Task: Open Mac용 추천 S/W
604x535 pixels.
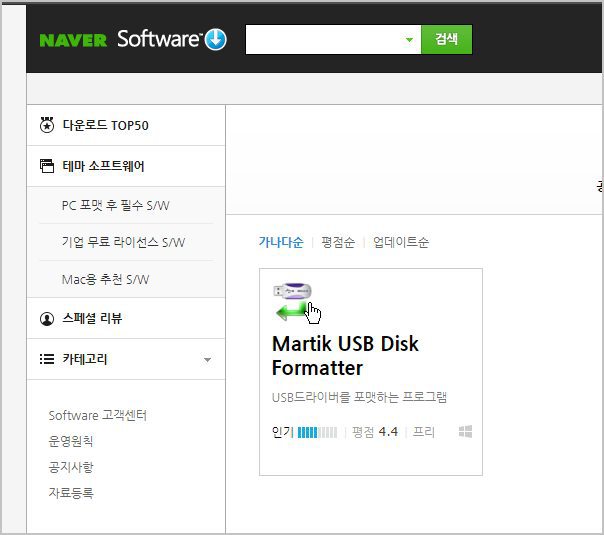Action: coord(105,279)
